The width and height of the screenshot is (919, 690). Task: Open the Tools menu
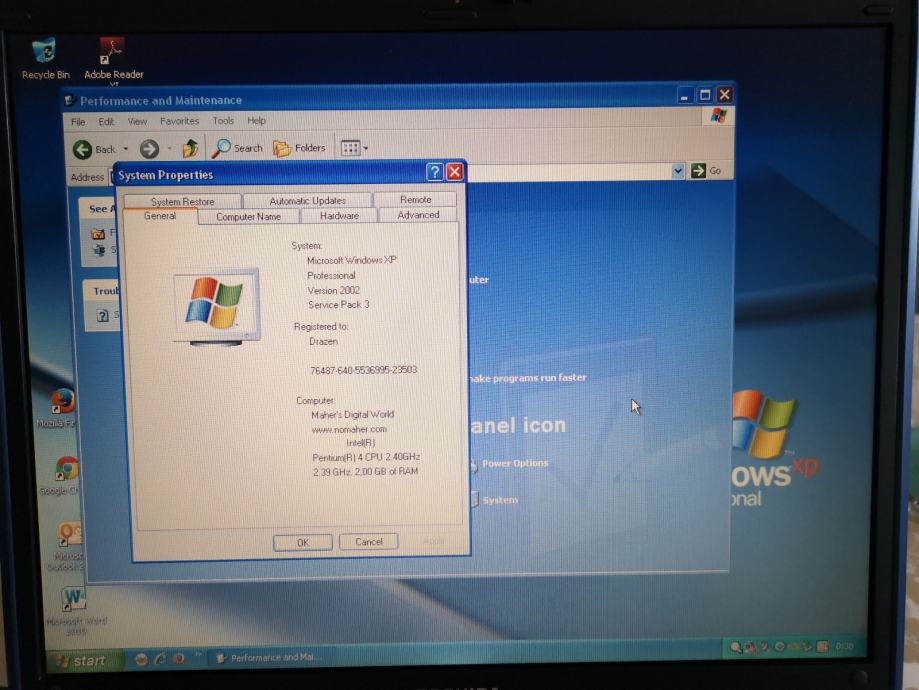223,120
